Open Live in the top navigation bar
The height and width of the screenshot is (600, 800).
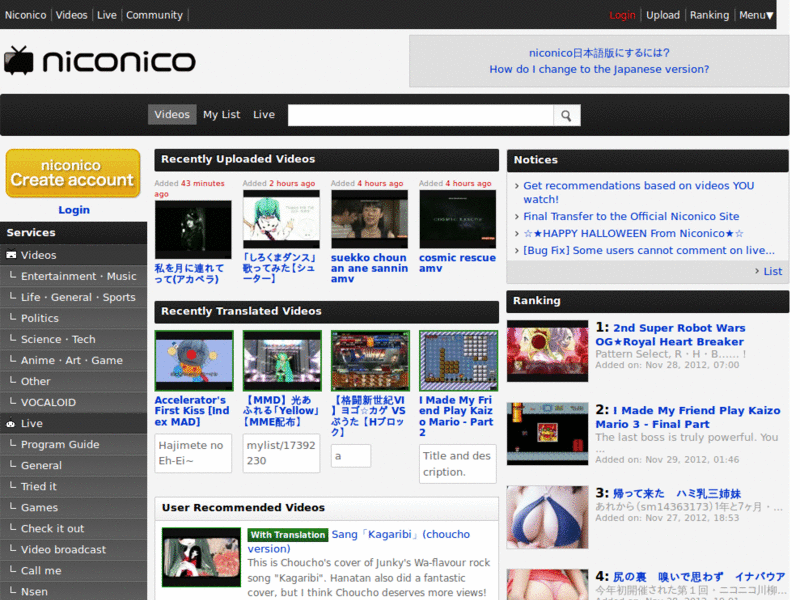(x=107, y=15)
